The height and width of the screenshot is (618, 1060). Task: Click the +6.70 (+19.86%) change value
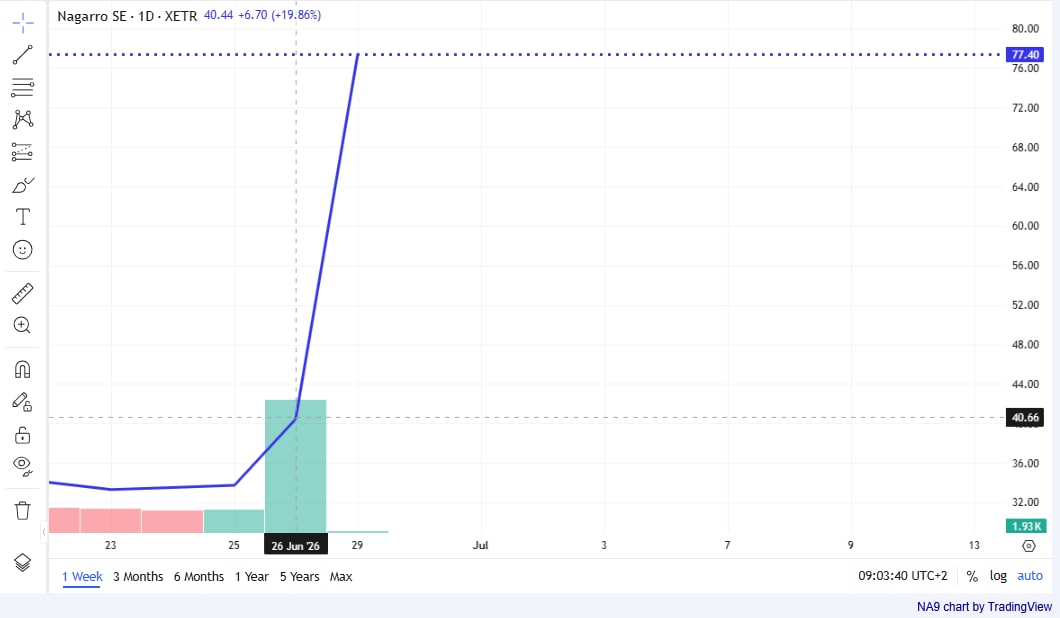coord(279,15)
